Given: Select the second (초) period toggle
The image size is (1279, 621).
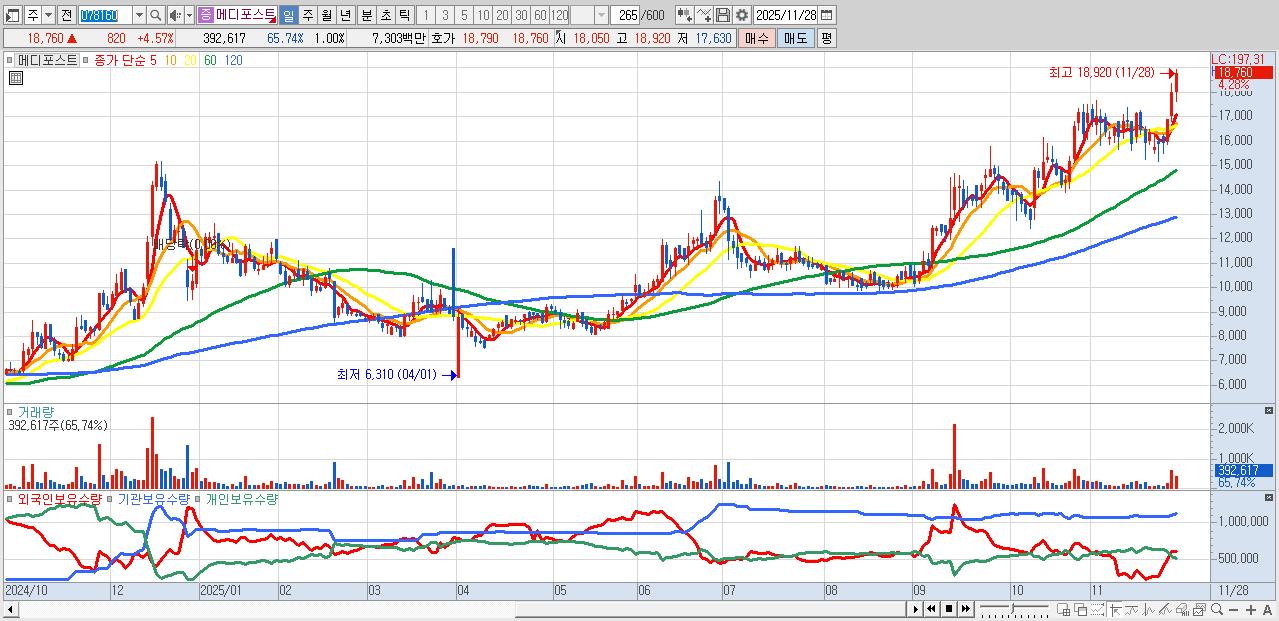Looking at the screenshot, I should pos(385,15).
